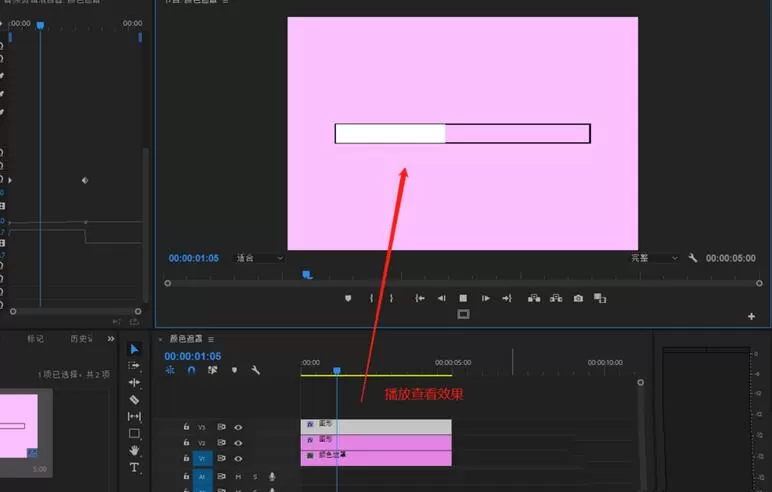
Task: Click the project item thumbnail preview
Action: pos(19,426)
